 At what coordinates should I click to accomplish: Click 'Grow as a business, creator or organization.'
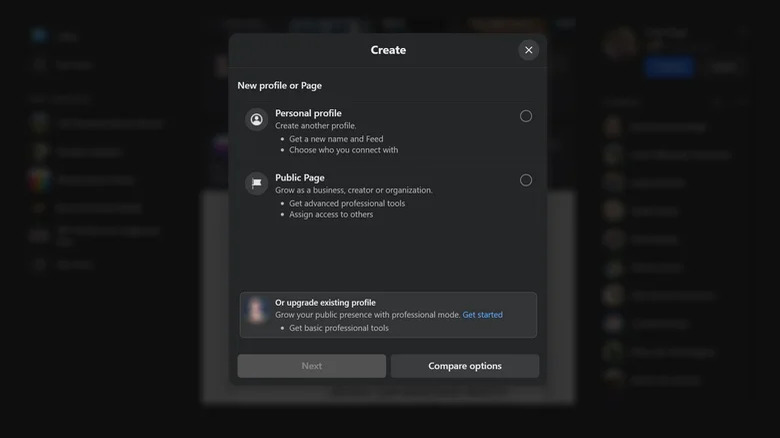click(x=354, y=190)
